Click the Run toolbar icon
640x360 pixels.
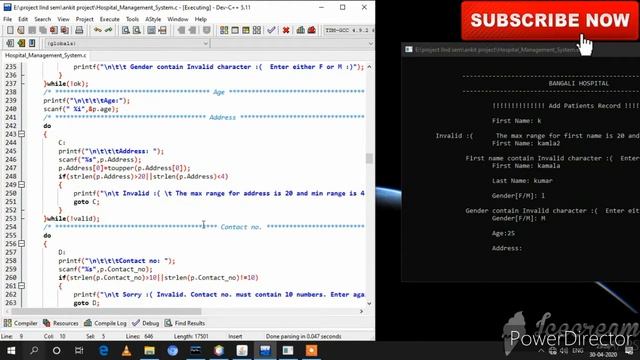point(235,30)
